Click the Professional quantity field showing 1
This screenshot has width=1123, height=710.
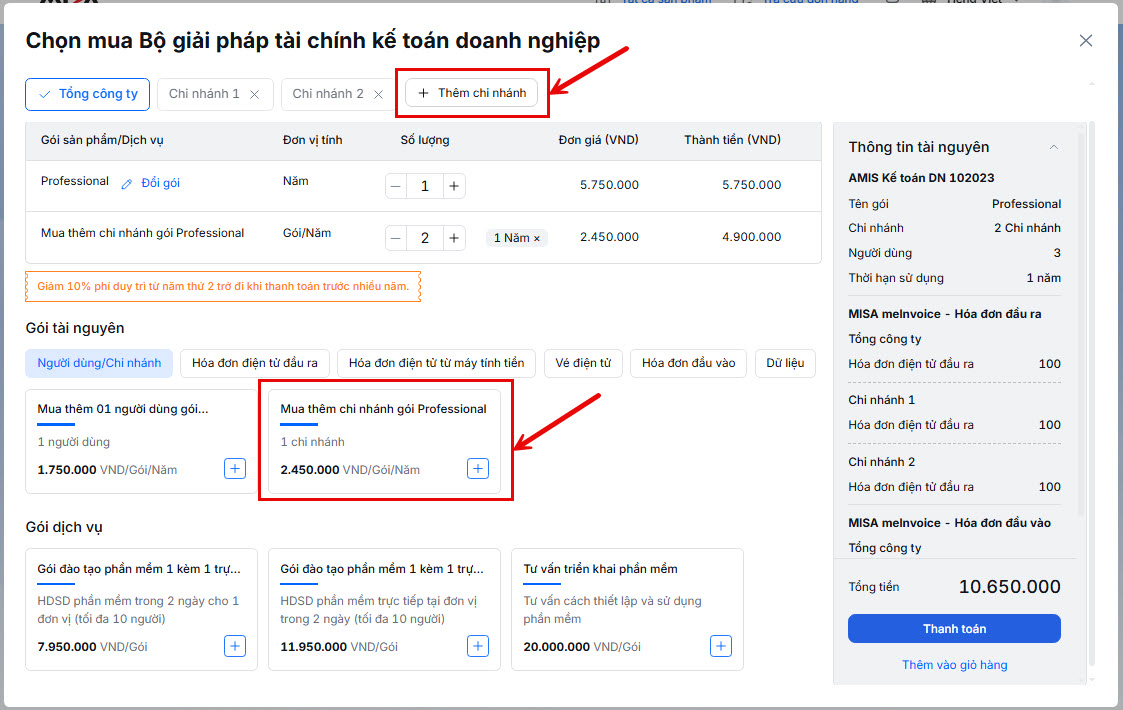tap(425, 186)
